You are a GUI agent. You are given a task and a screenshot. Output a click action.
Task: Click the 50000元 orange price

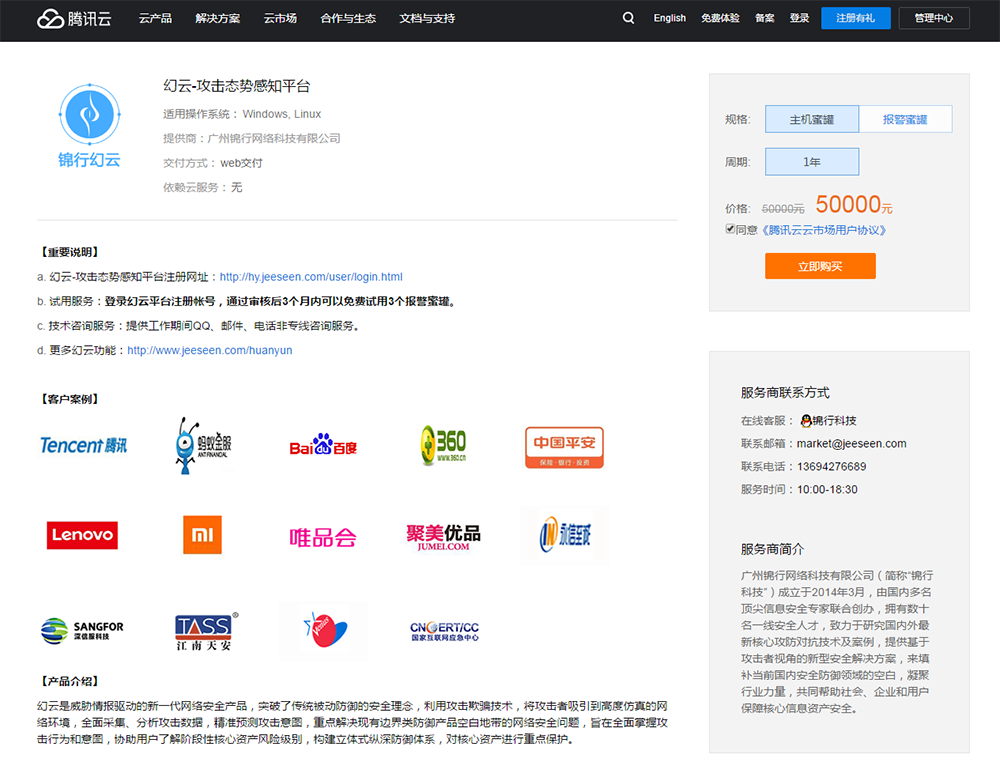(853, 205)
